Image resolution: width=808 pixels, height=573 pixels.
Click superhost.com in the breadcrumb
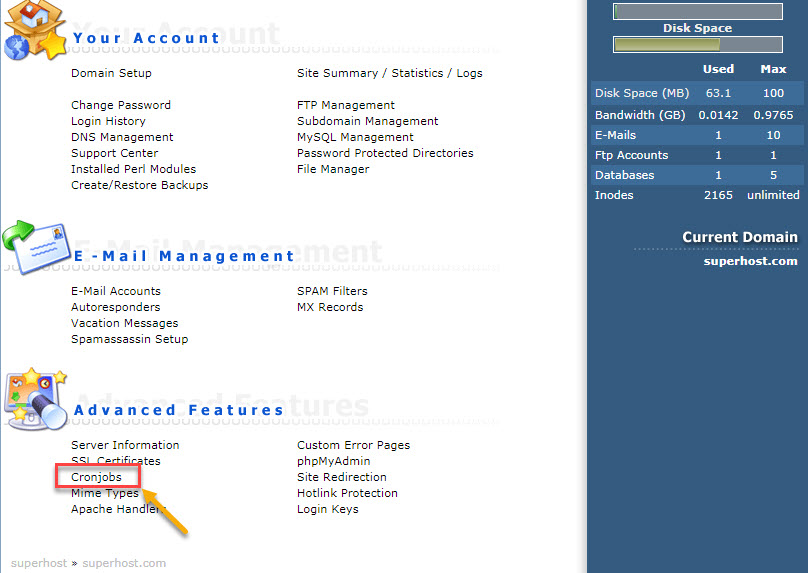tap(124, 563)
